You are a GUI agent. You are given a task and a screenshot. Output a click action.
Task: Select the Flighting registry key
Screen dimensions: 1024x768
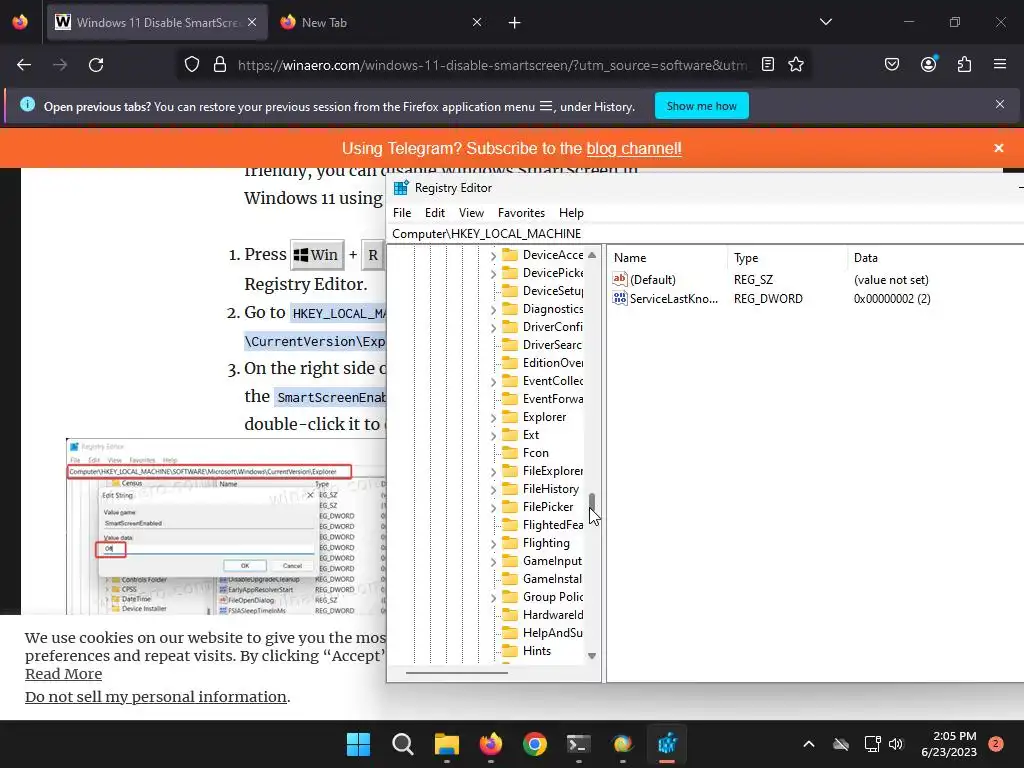tap(546, 543)
